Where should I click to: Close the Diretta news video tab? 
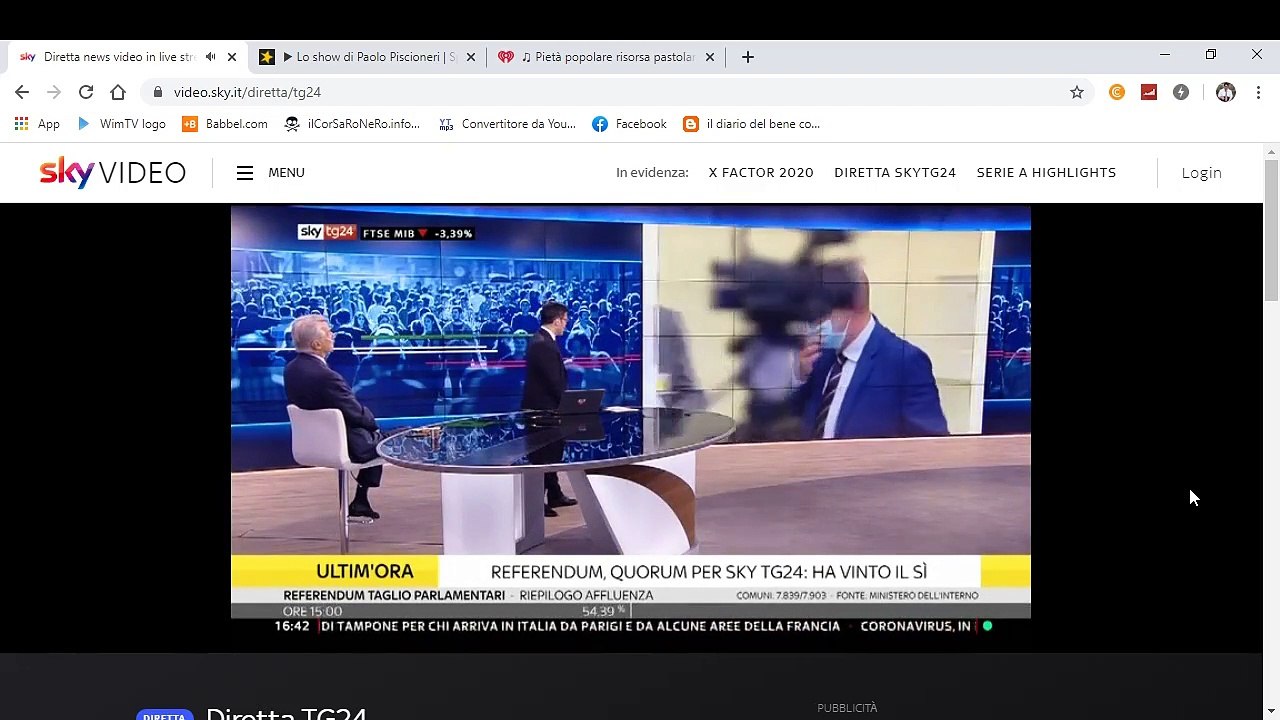click(232, 57)
